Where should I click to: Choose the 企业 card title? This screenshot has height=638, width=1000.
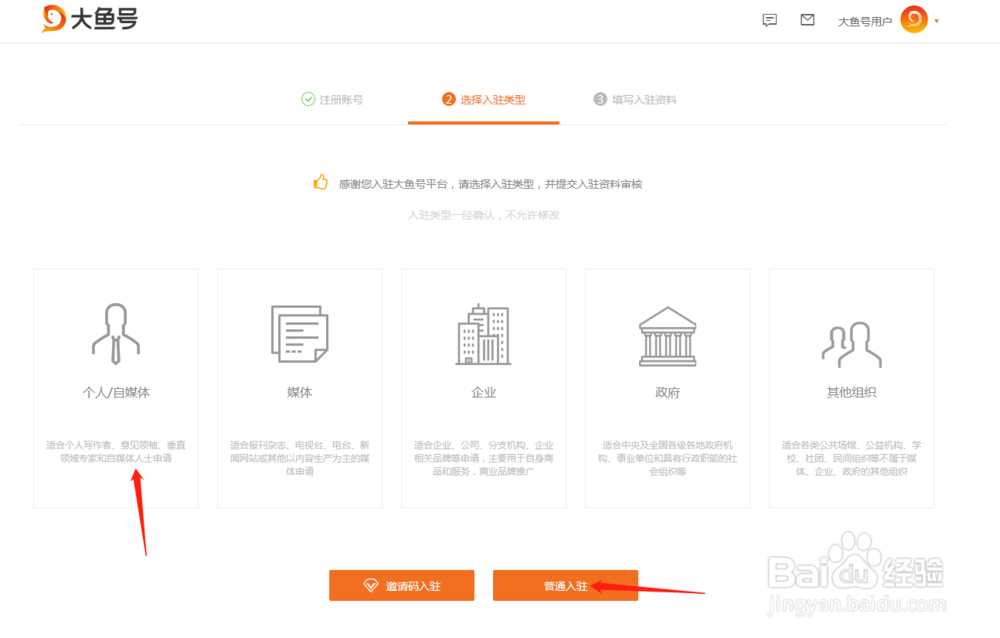483,392
